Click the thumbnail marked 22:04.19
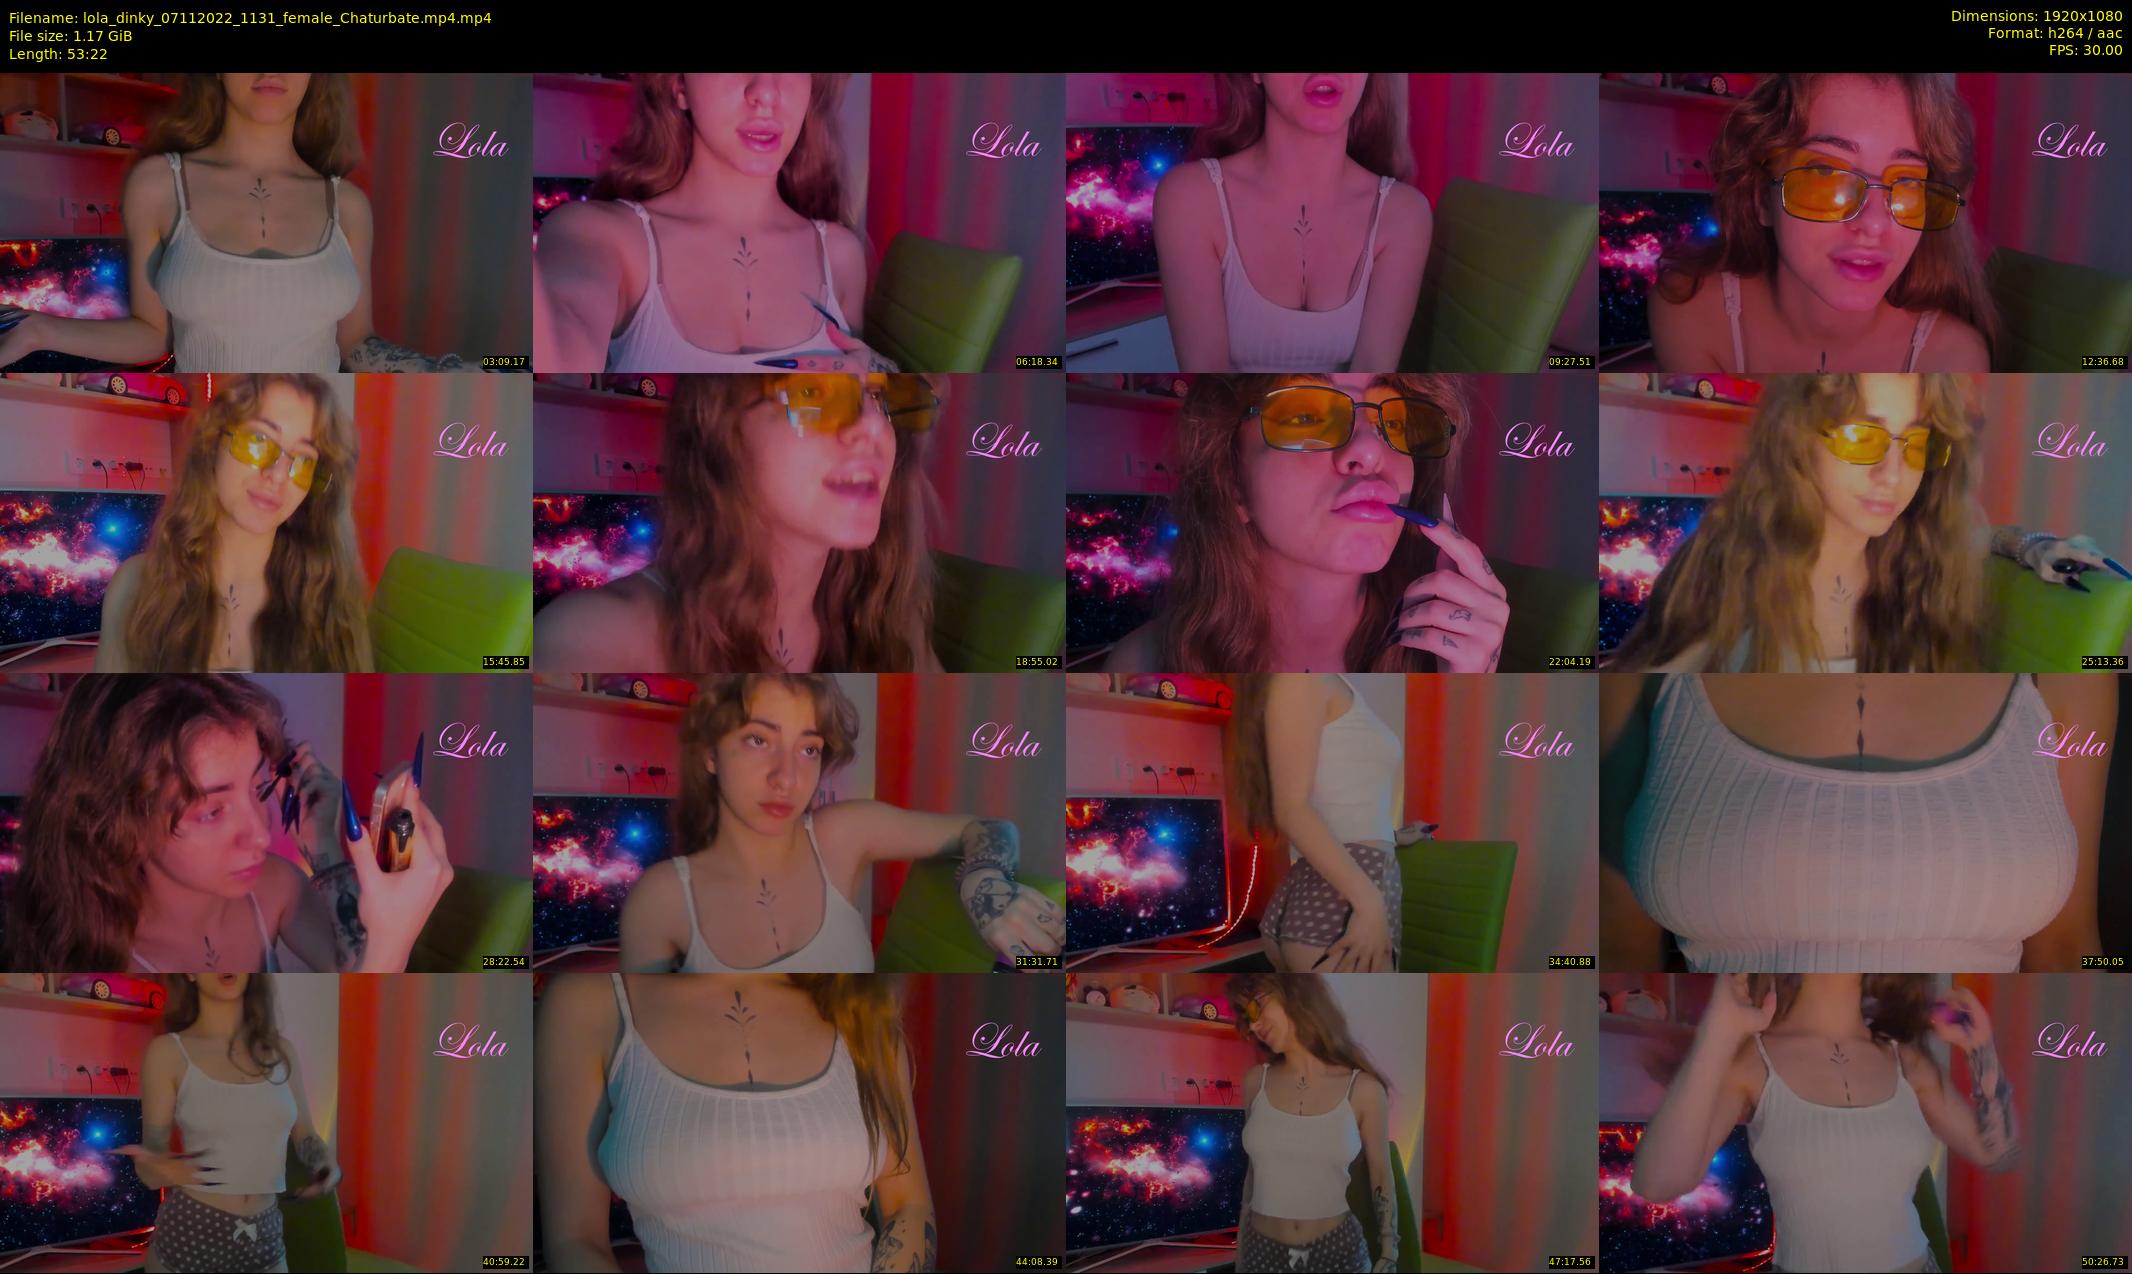 (x=1332, y=522)
